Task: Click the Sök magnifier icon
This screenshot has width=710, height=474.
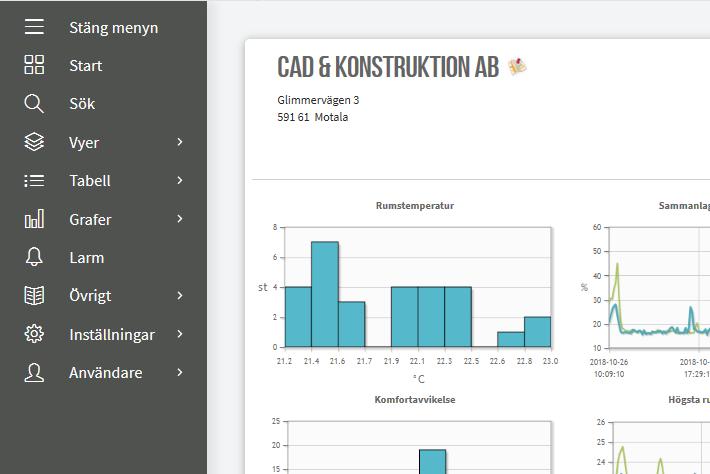Action: (34, 104)
